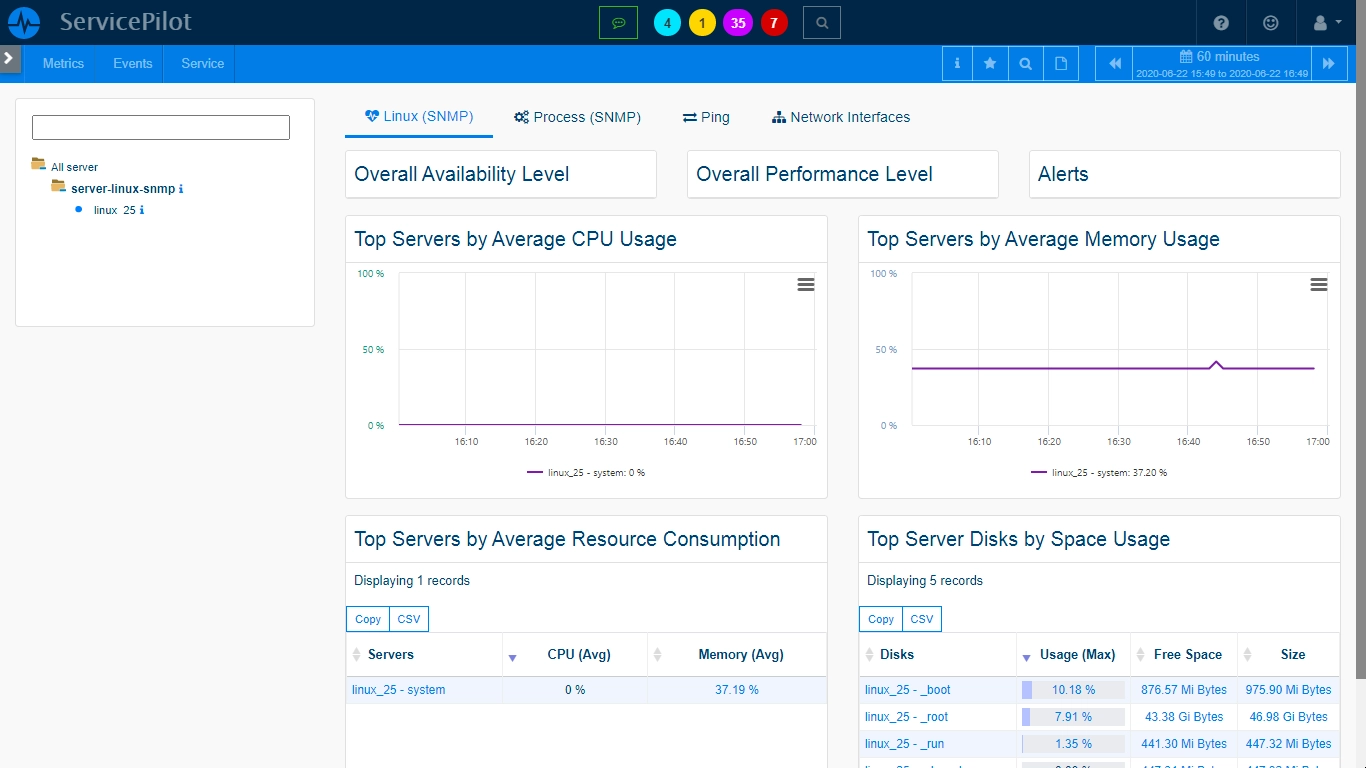The width and height of the screenshot is (1366, 768).
Task: Open linux_25 - _root disk link
Action: tap(907, 717)
